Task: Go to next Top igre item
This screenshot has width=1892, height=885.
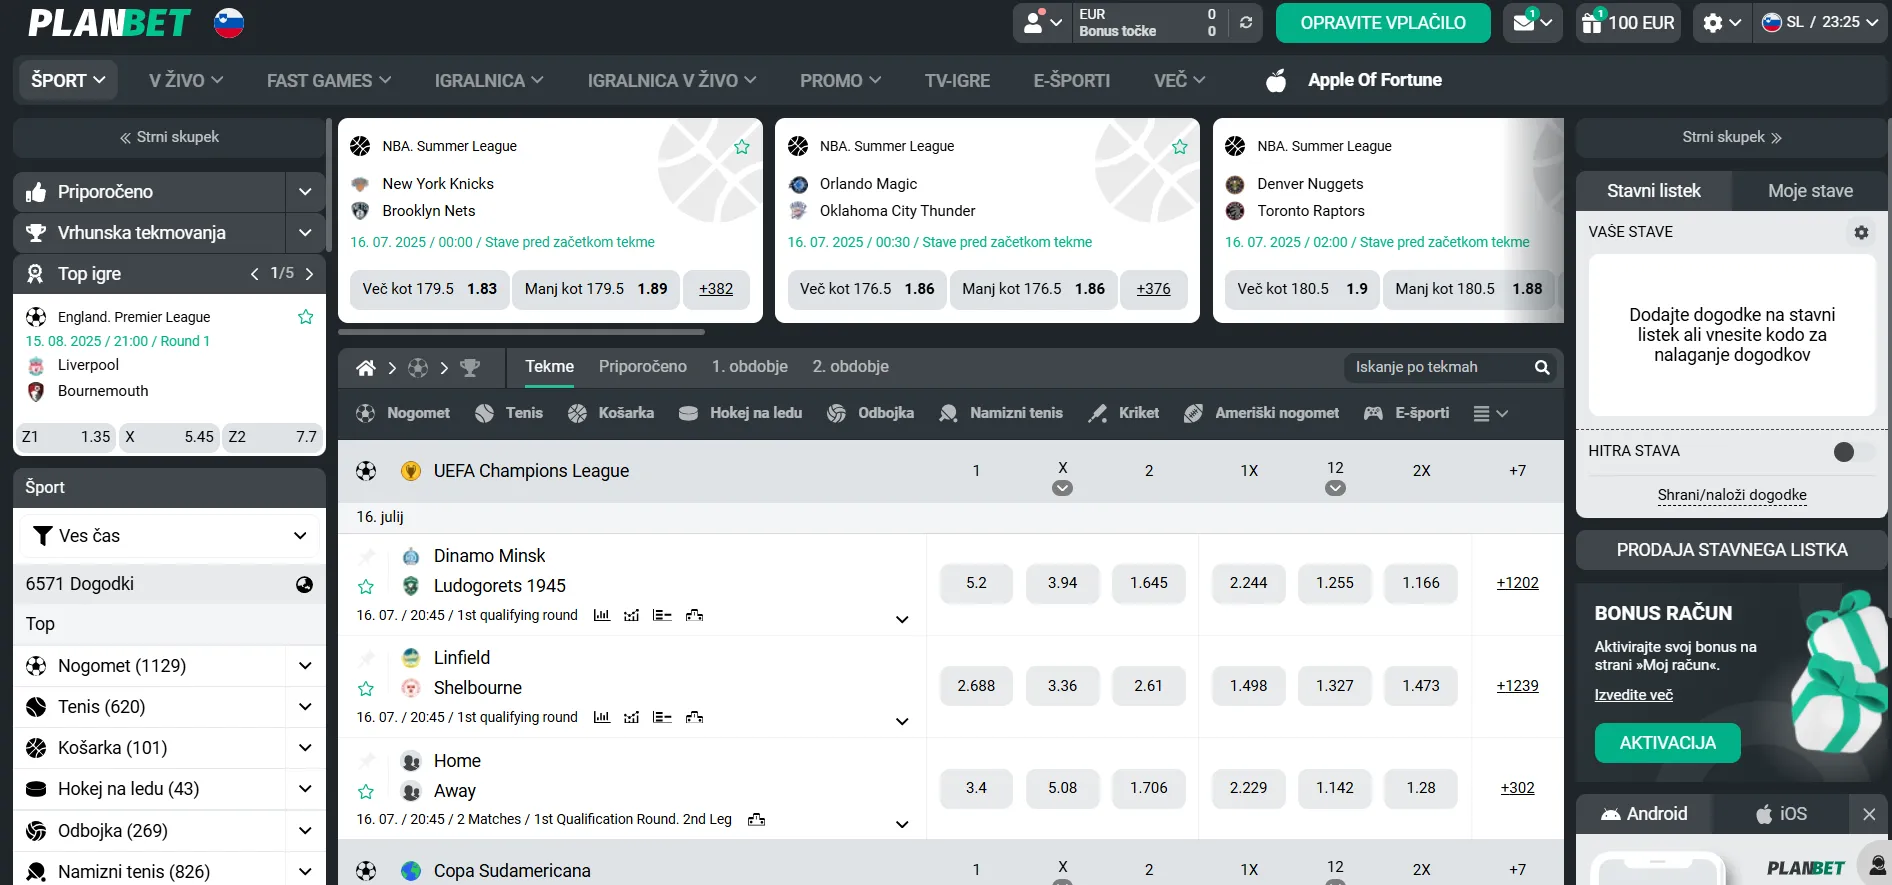Action: (x=309, y=274)
